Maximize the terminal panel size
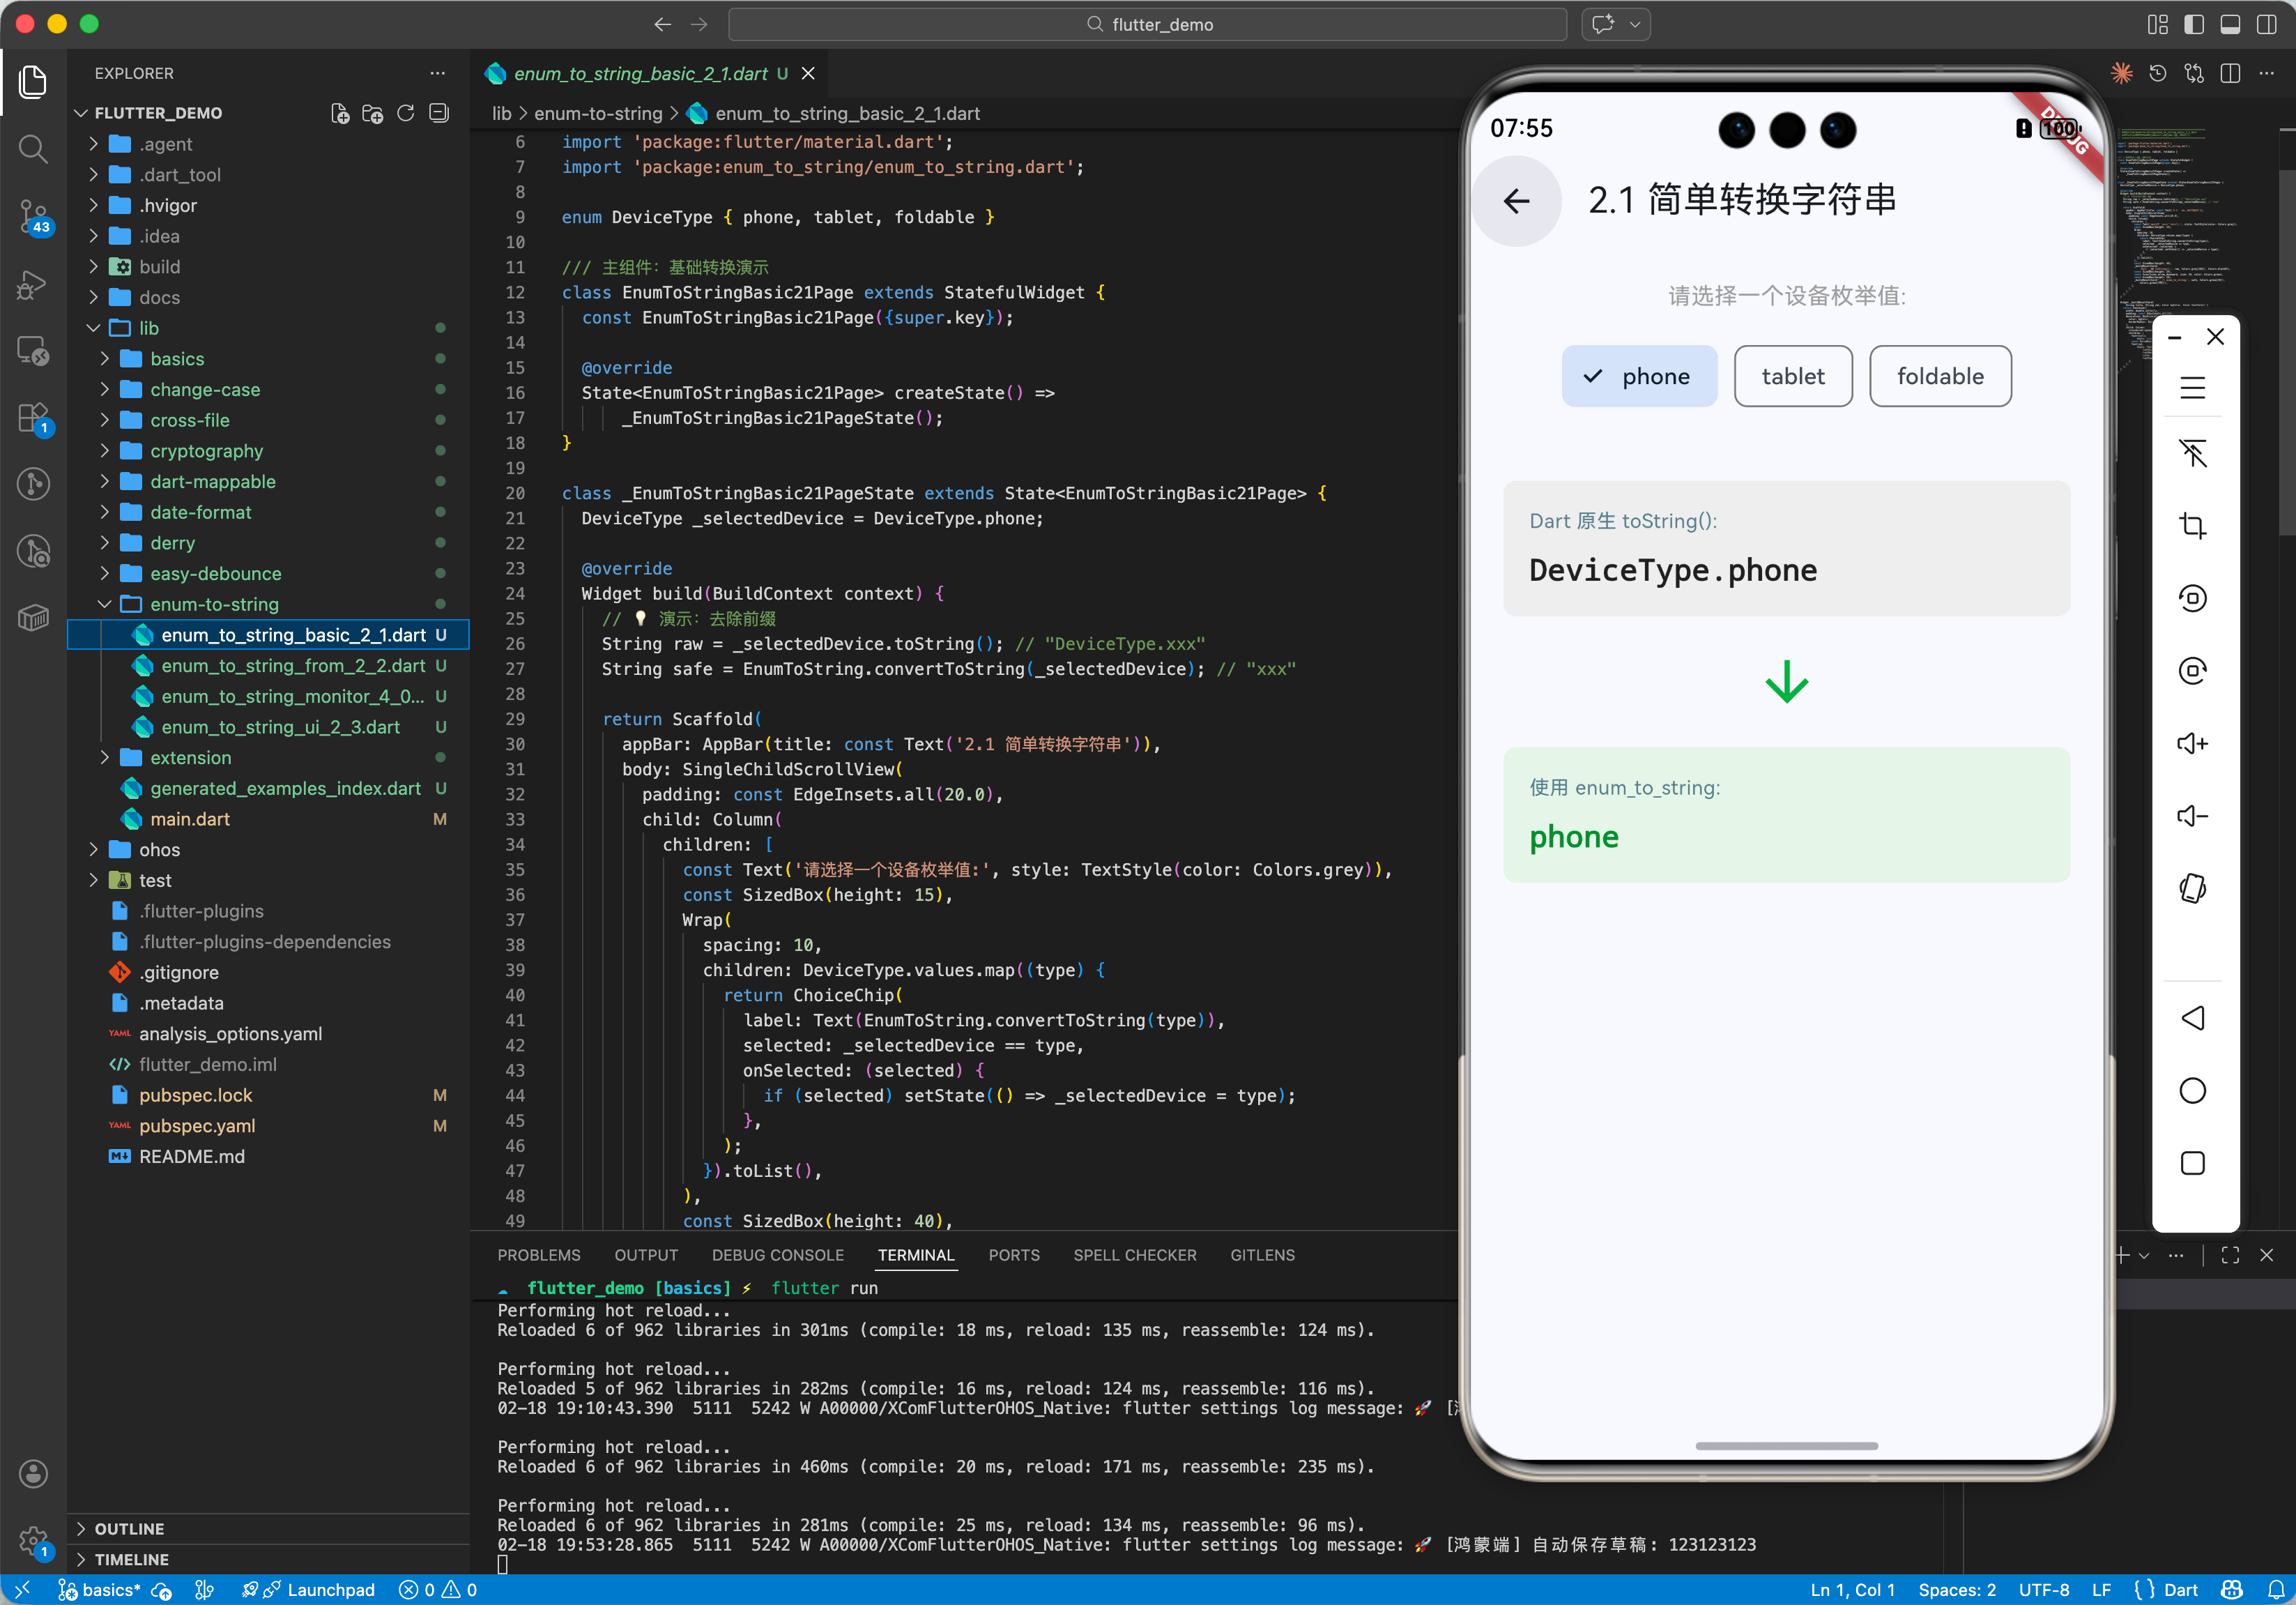Viewport: 2296px width, 1605px height. point(2230,1255)
